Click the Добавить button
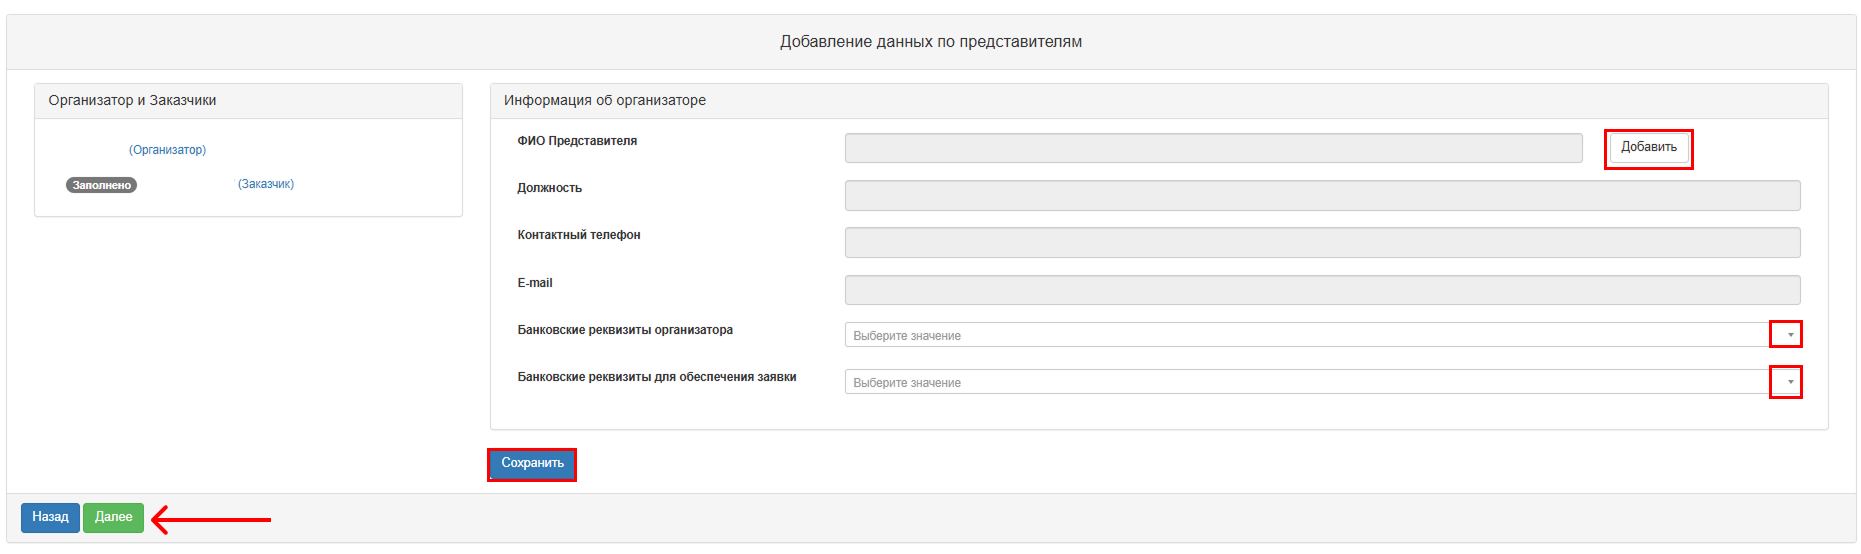1861x554 pixels. pyautogui.click(x=1648, y=148)
